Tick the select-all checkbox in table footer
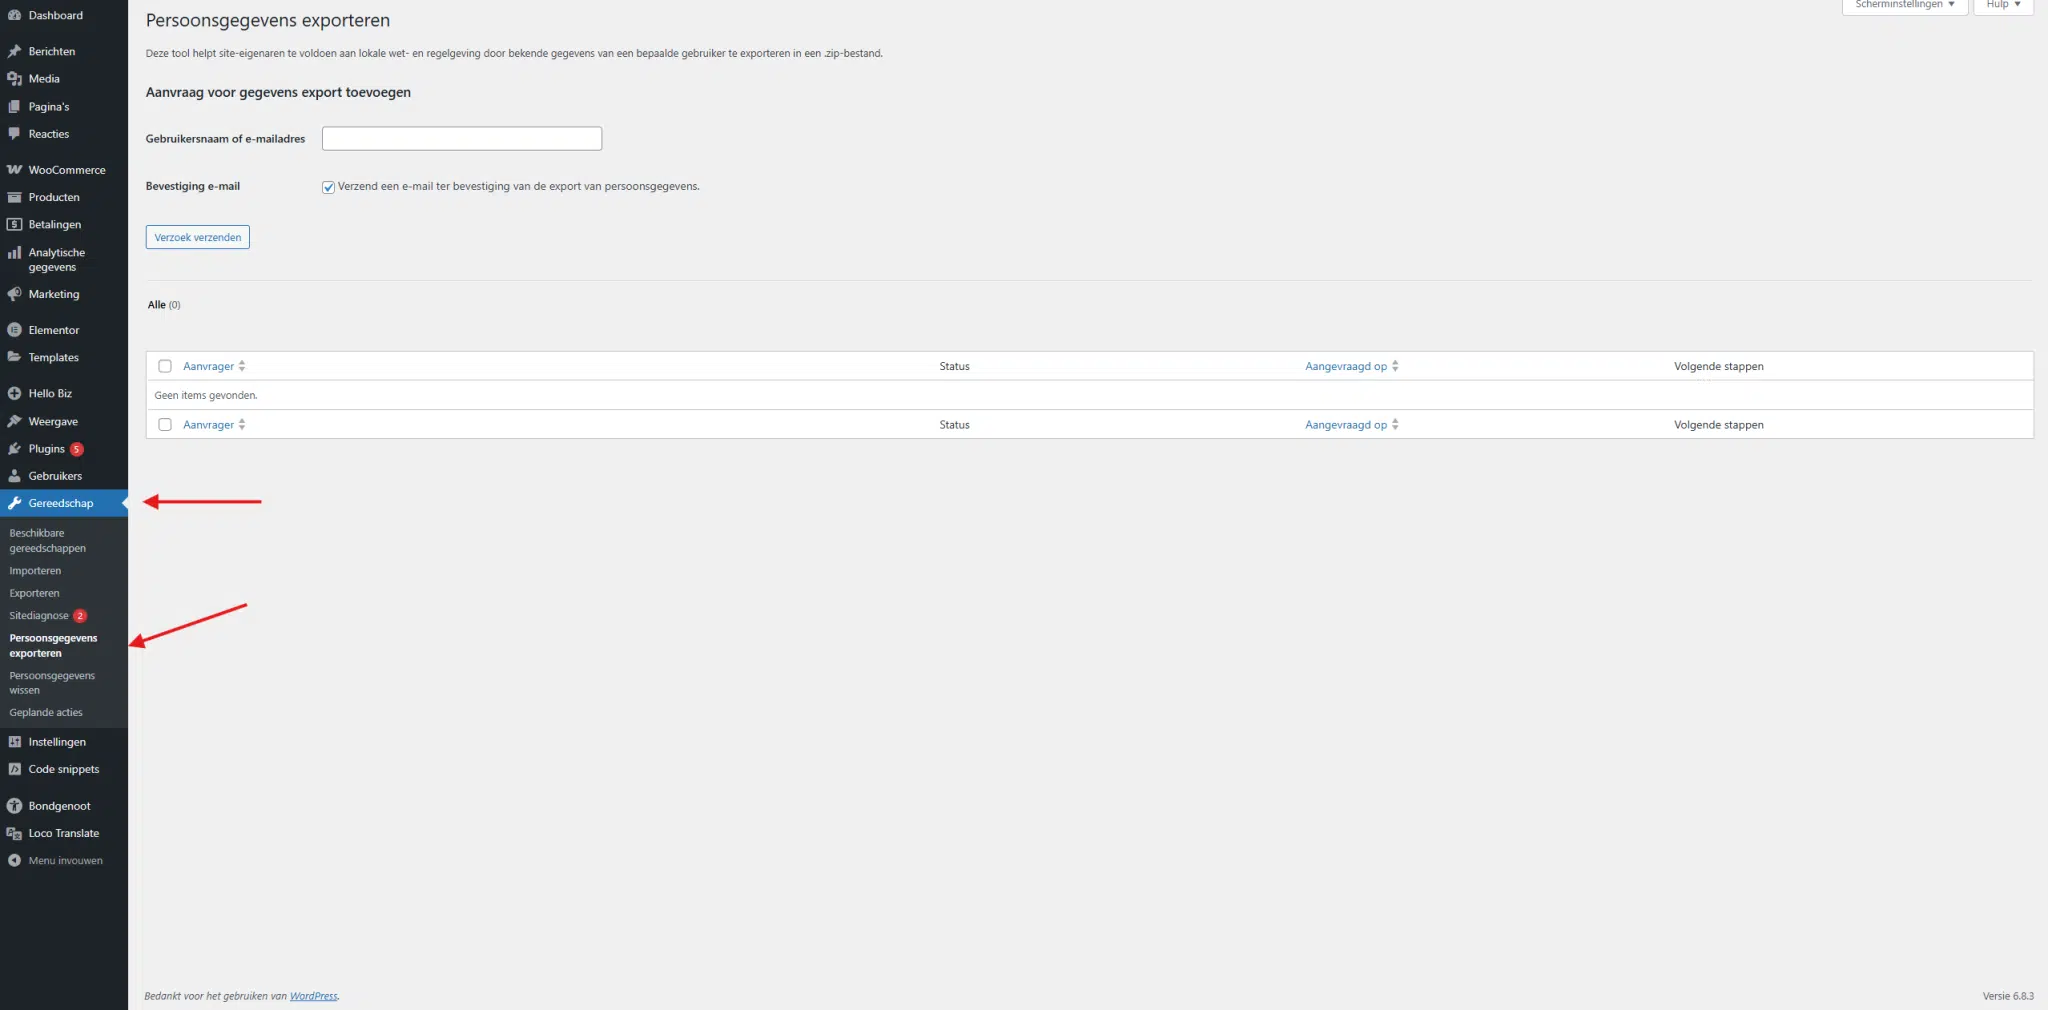 [165, 425]
